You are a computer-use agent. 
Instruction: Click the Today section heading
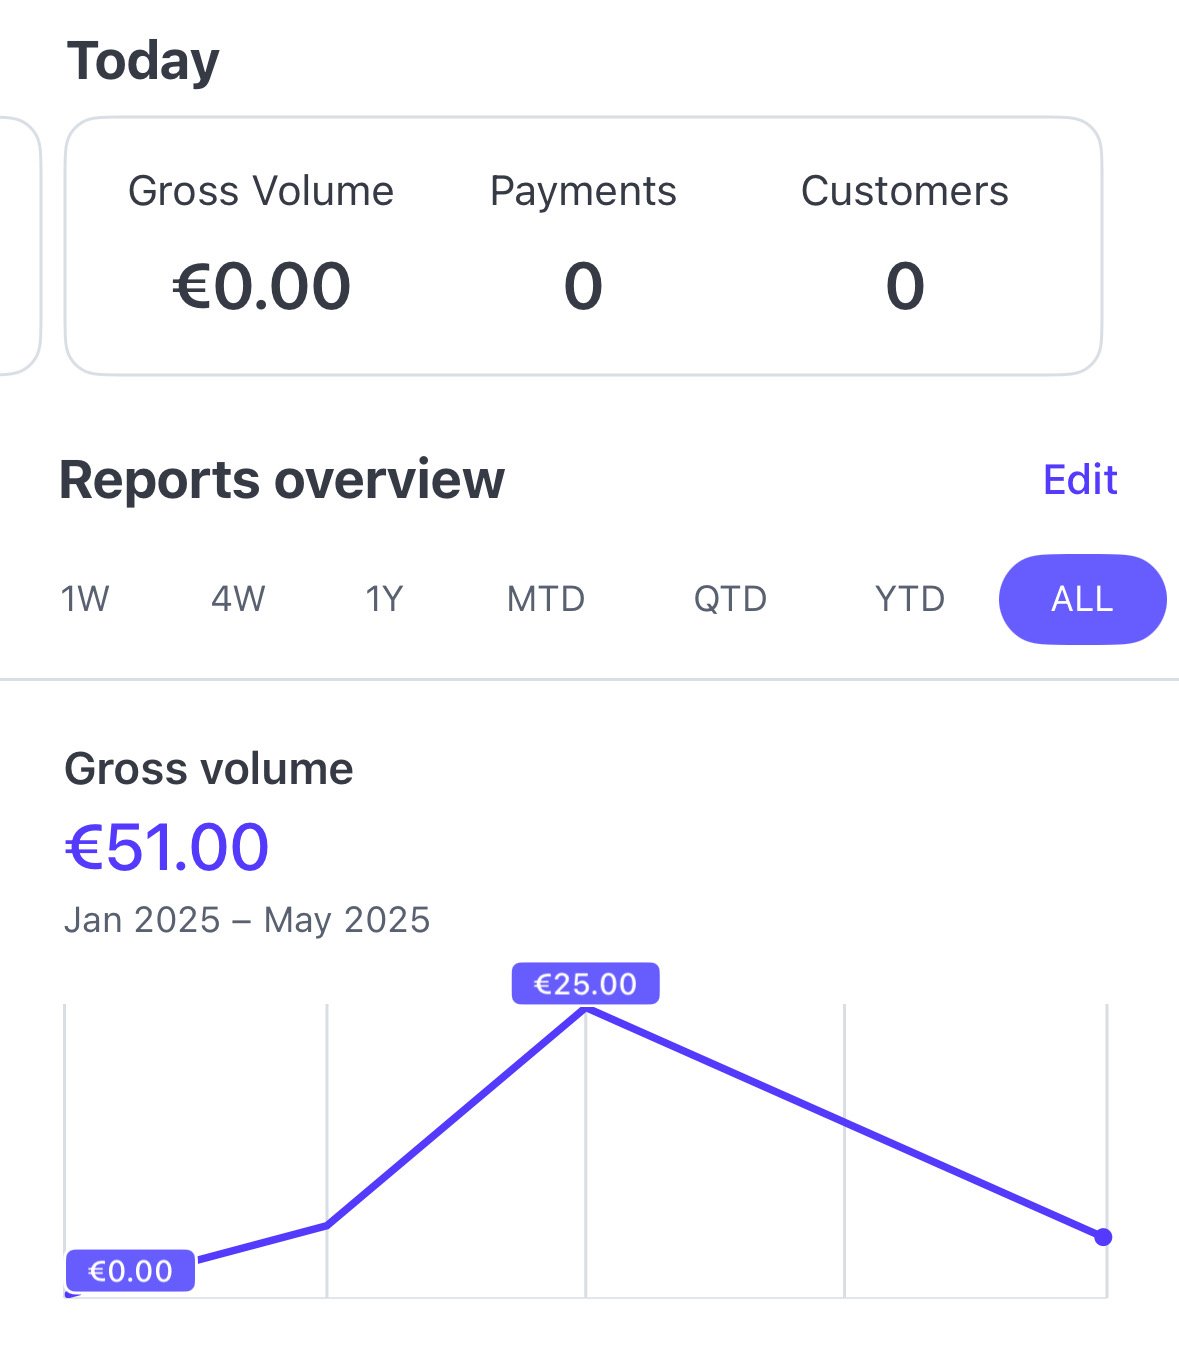(143, 61)
